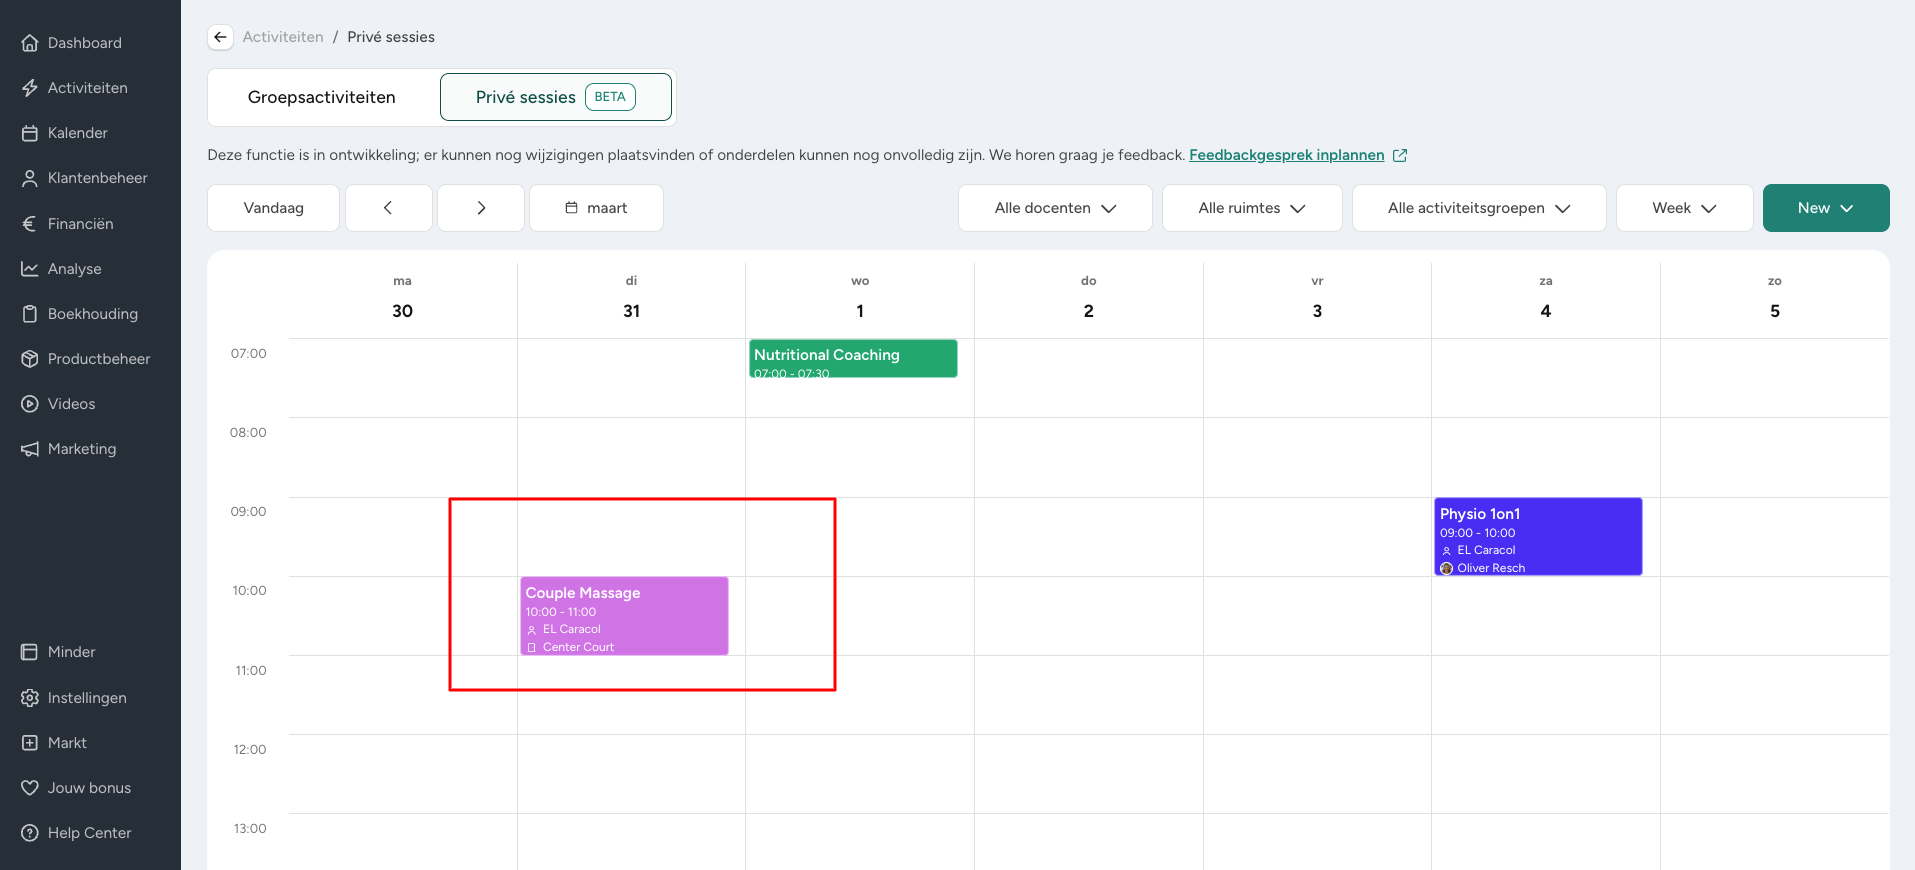Open Videos via the play icon
Screen dimensions: 1915x870
[x=30, y=404]
